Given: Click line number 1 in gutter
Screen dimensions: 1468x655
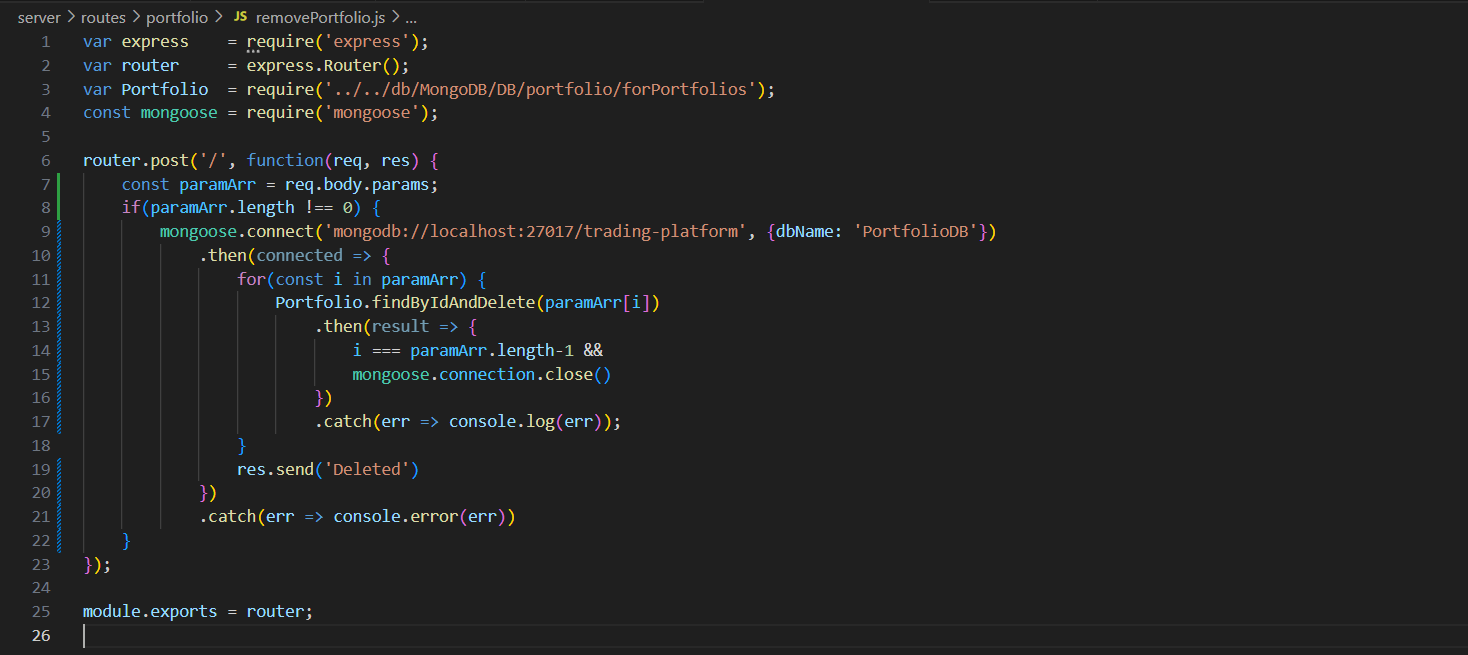Looking at the screenshot, I should click(x=45, y=42).
